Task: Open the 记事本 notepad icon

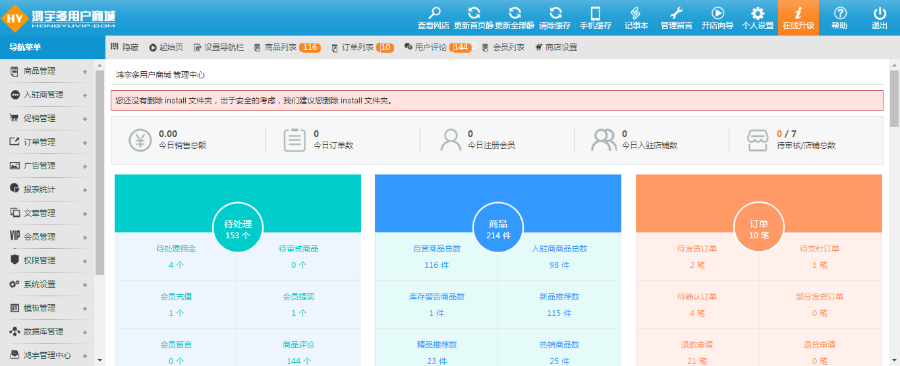Action: tap(636, 12)
